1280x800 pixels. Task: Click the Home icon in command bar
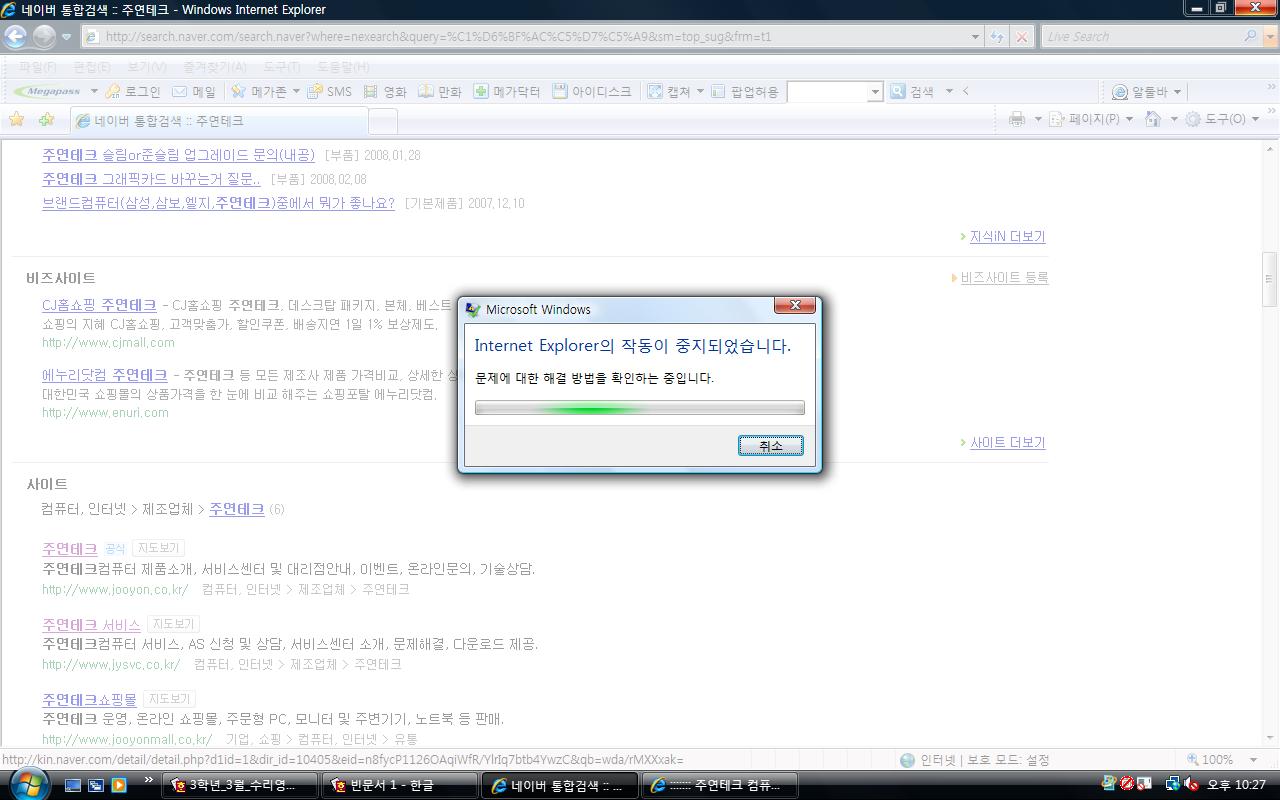point(1153,119)
